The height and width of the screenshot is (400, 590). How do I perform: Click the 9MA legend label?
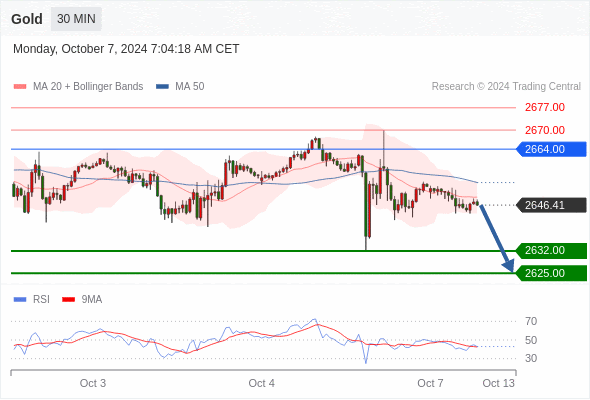(x=92, y=300)
